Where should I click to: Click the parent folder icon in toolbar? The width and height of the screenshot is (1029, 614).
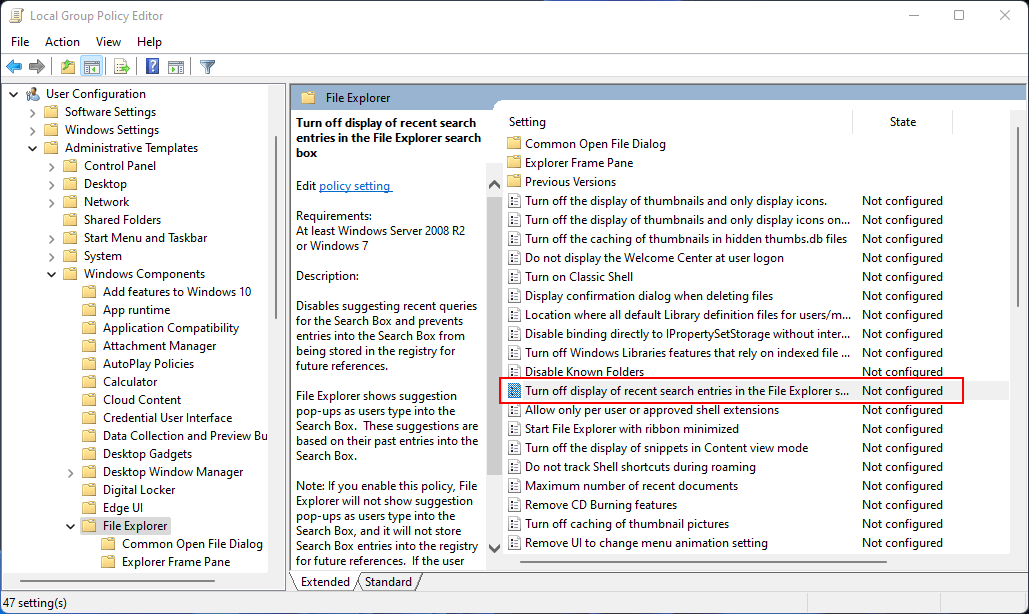pos(67,66)
